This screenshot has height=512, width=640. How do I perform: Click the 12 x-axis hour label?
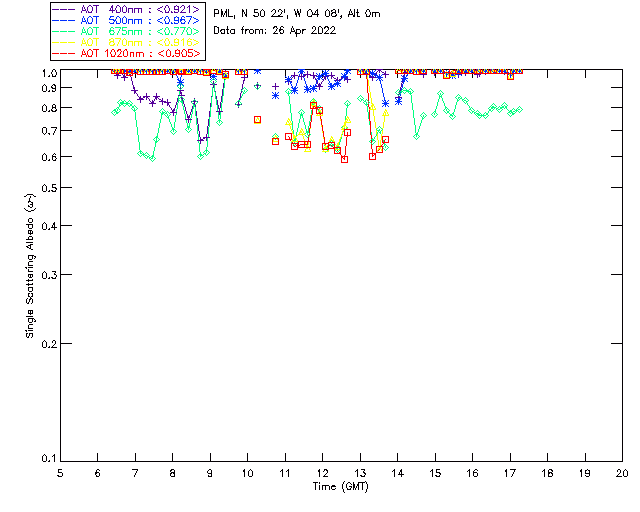322,473
